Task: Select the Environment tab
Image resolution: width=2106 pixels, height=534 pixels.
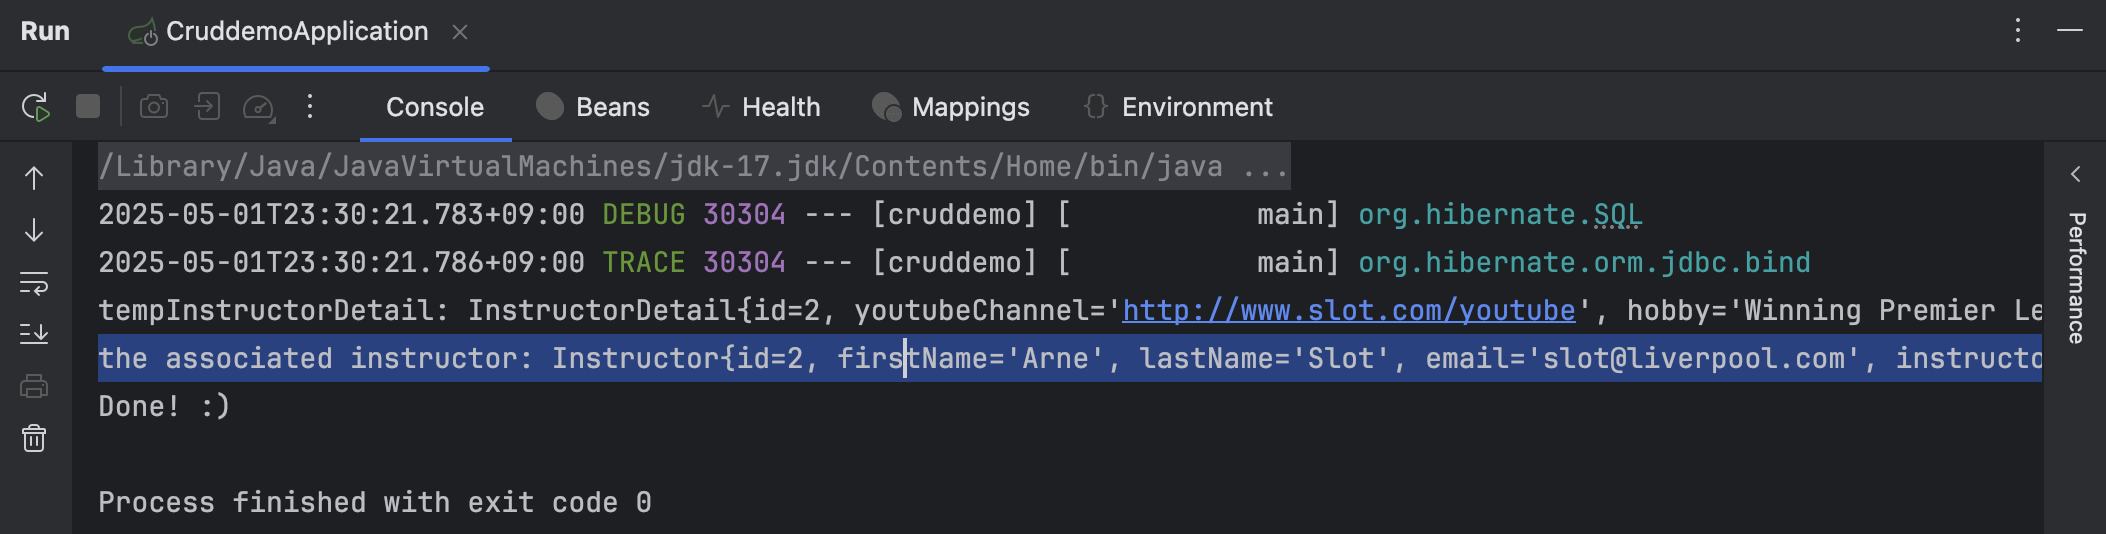Action: tap(1178, 107)
